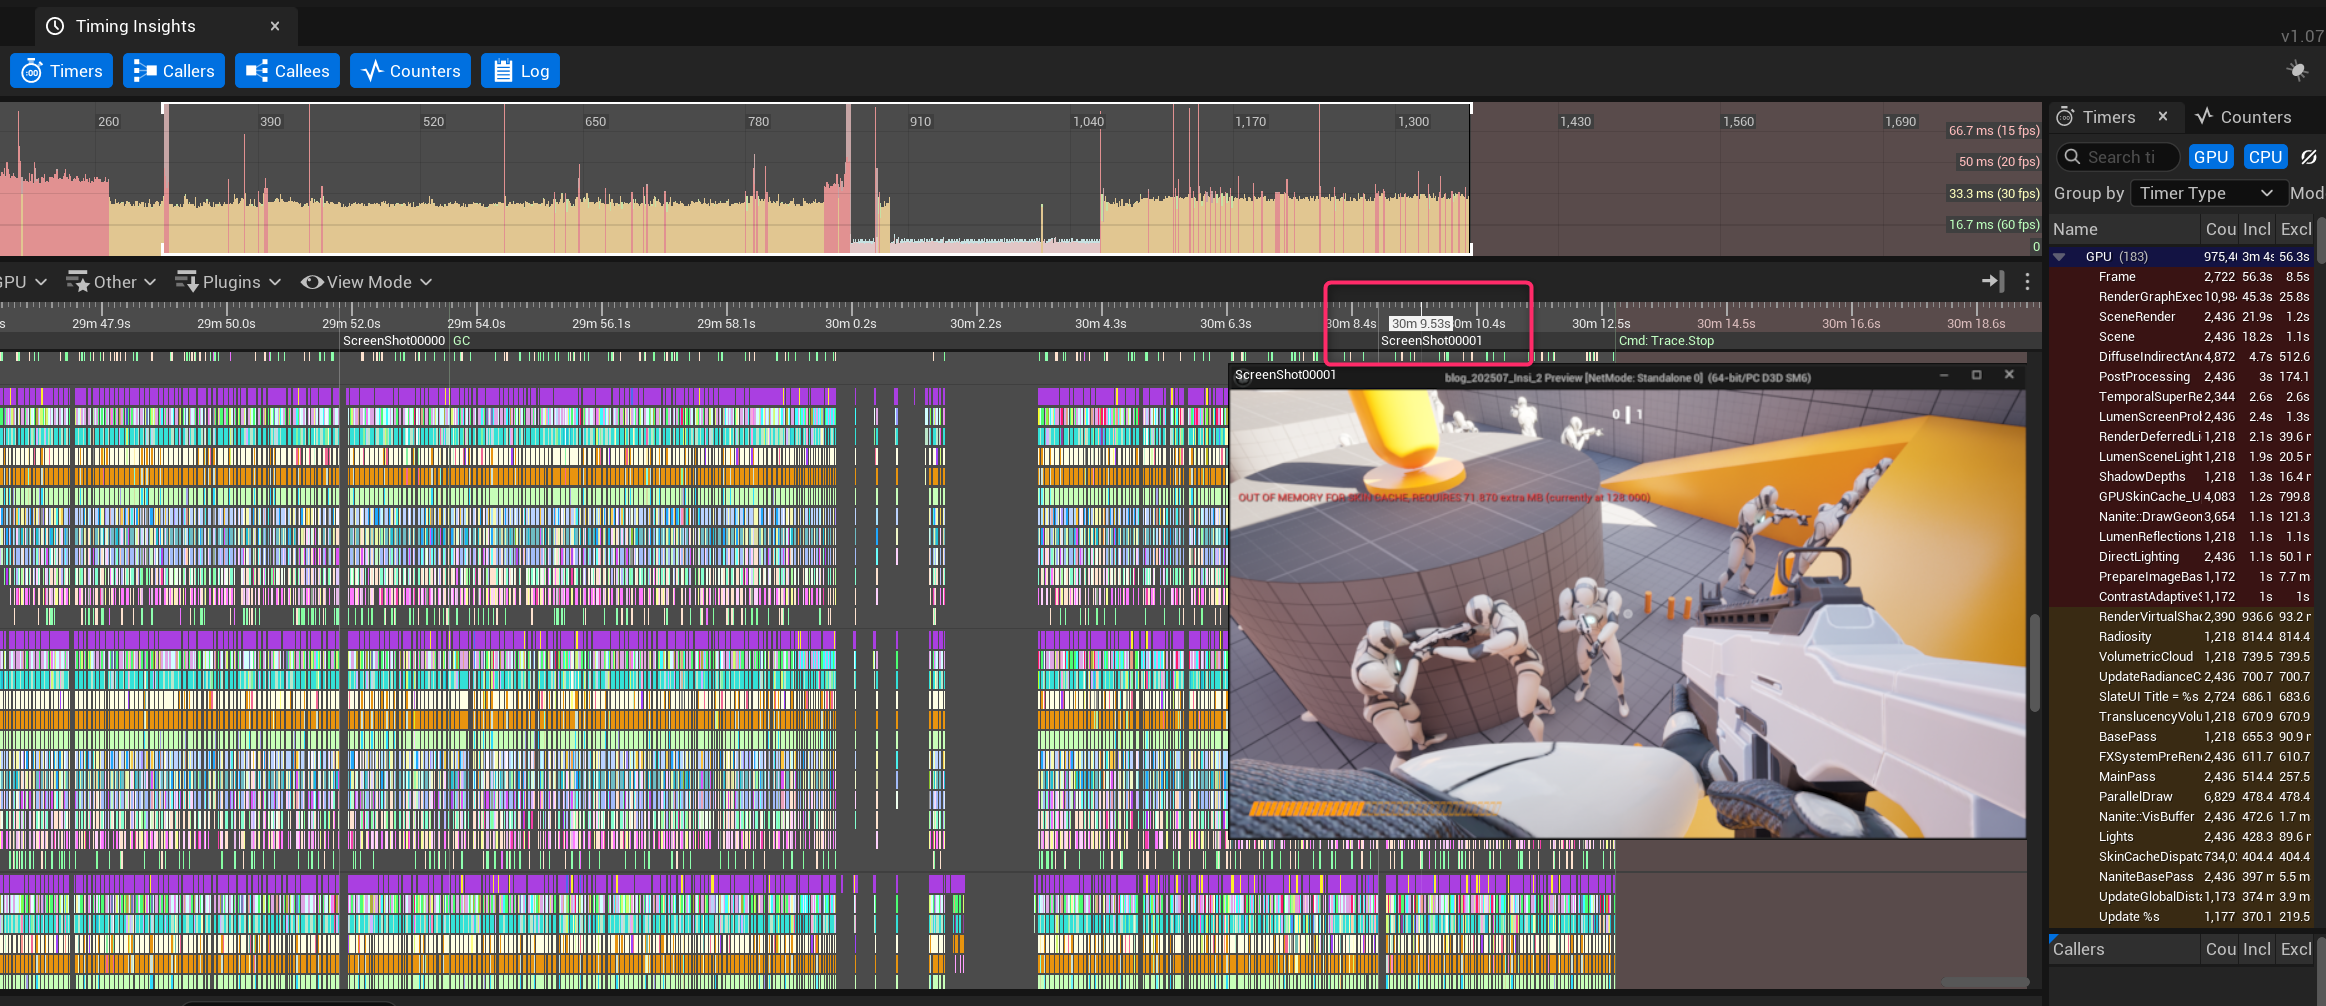Toggle the GPU timer filter
2326x1006 pixels.
(2210, 157)
